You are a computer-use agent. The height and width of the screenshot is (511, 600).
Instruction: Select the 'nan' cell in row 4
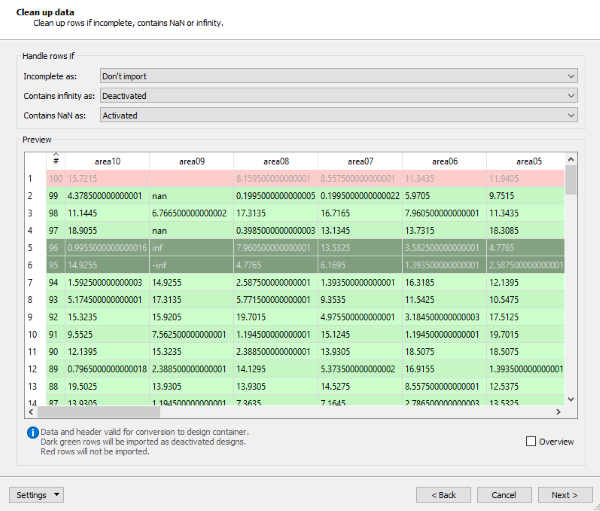pos(192,230)
